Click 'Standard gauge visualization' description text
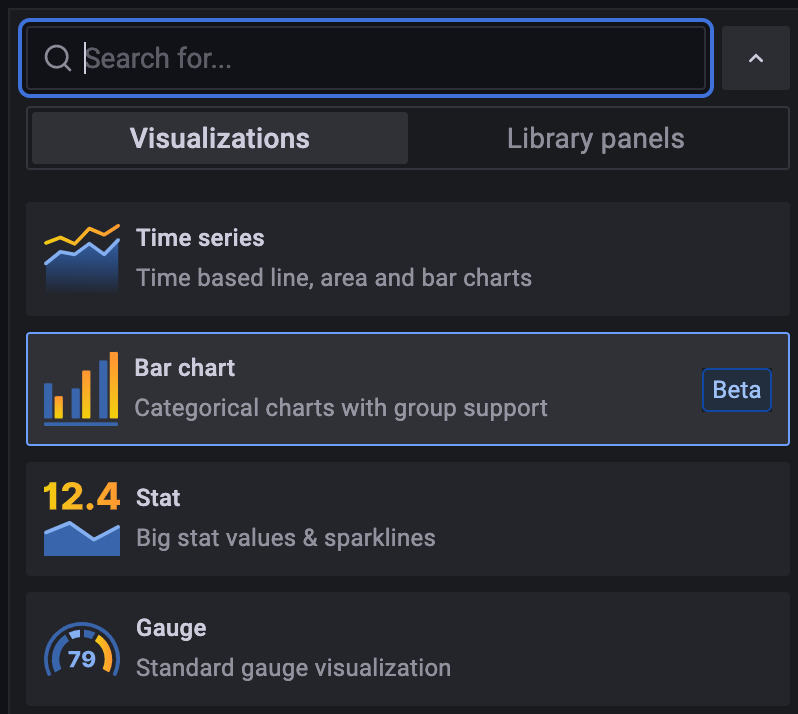Image resolution: width=798 pixels, height=714 pixels. pos(293,668)
